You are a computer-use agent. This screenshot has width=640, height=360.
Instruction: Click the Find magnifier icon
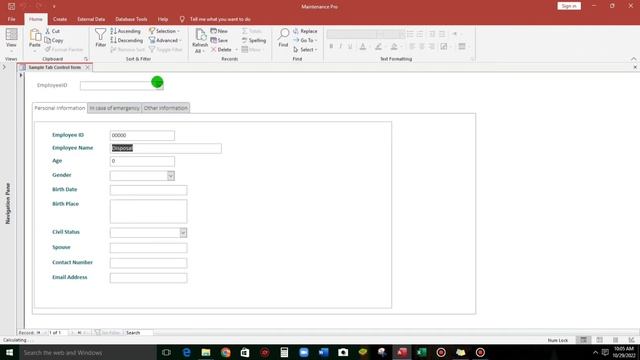coord(283,34)
